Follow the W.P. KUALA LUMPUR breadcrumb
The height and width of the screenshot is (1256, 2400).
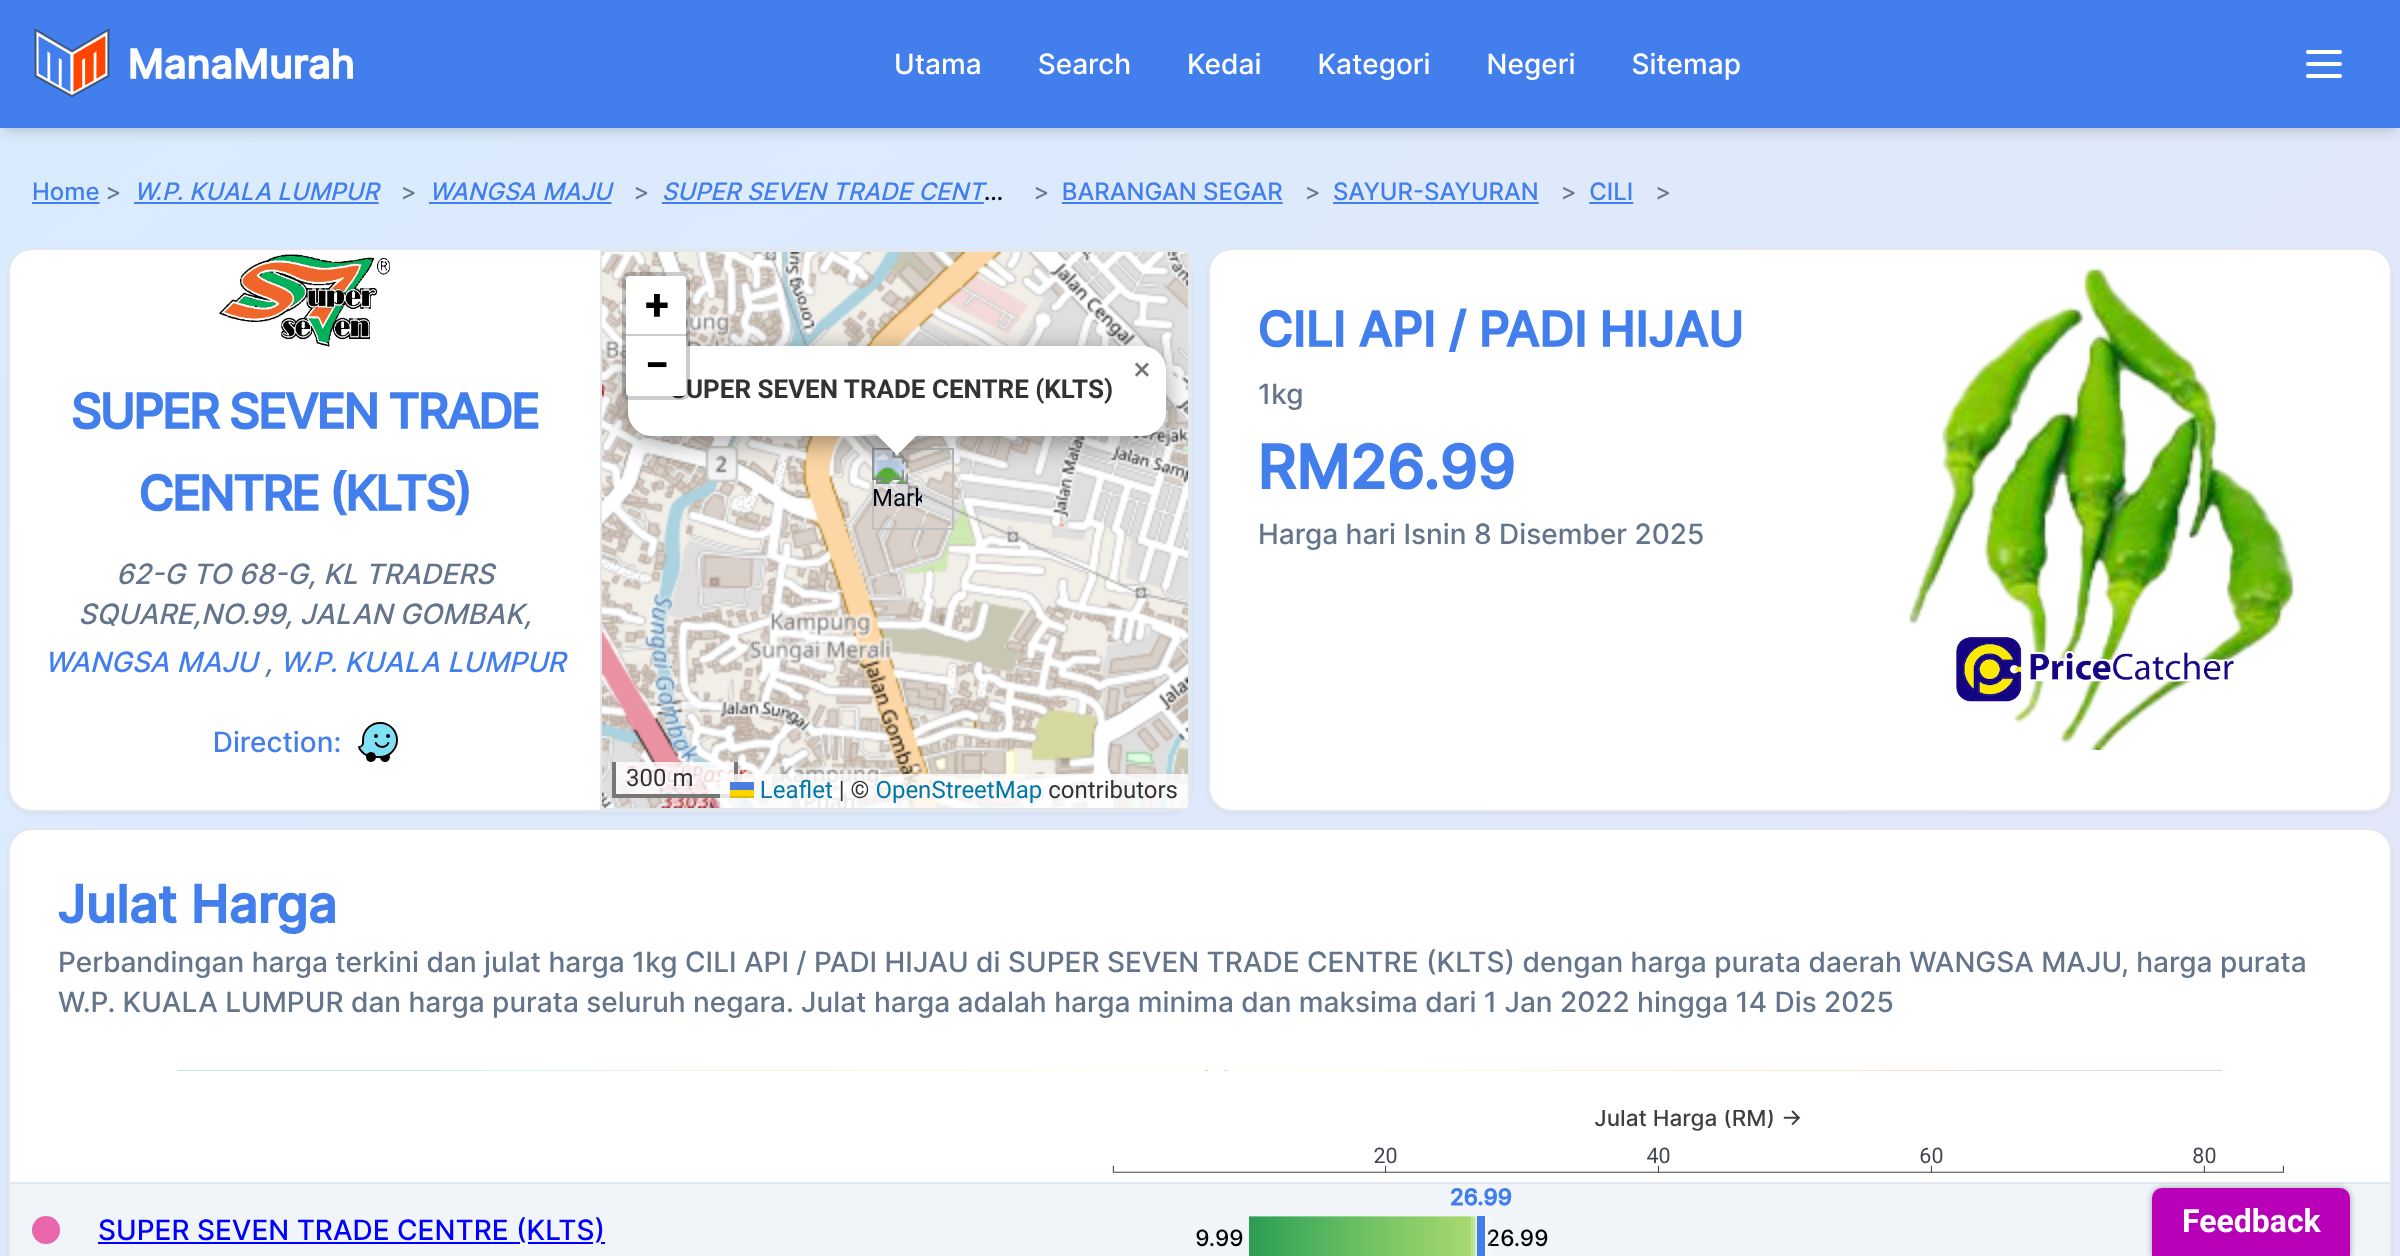click(257, 191)
